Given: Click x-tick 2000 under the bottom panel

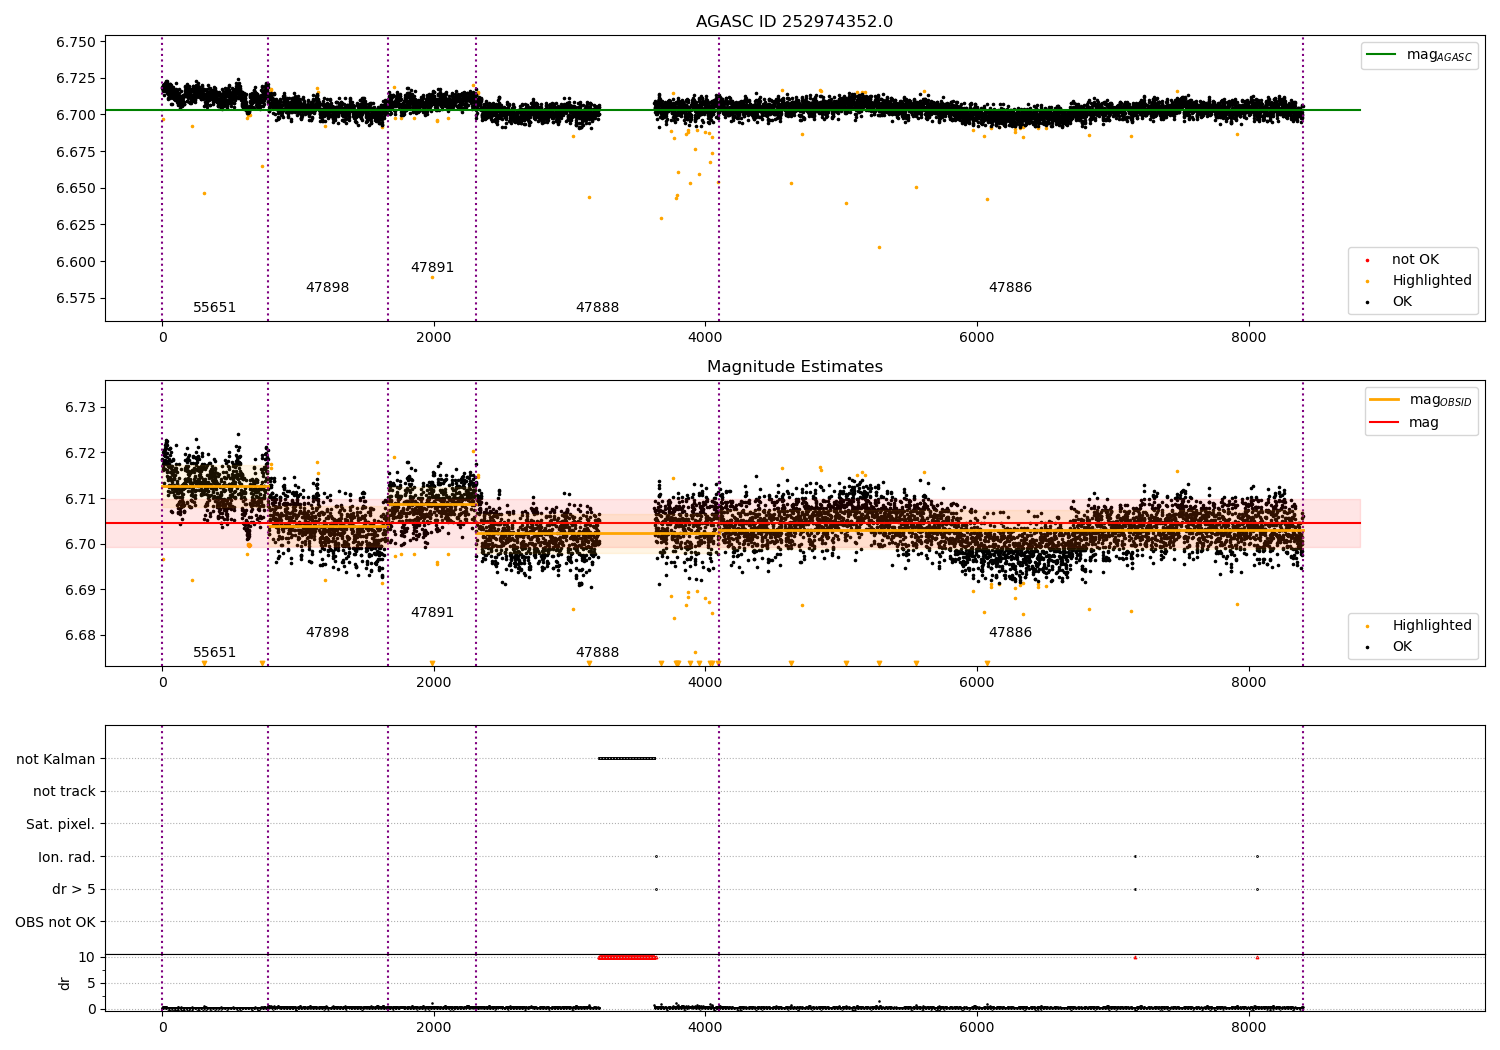Looking at the screenshot, I should tap(434, 1027).
